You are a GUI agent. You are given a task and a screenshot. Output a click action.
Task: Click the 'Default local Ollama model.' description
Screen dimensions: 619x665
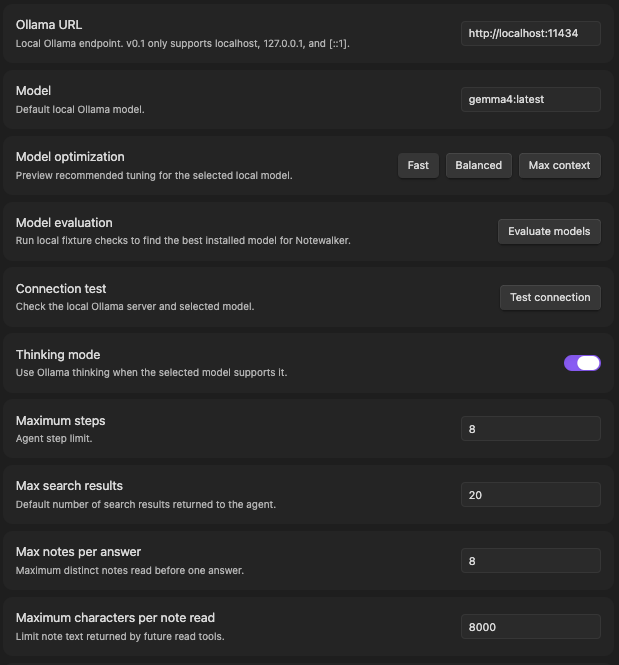click(x=80, y=109)
